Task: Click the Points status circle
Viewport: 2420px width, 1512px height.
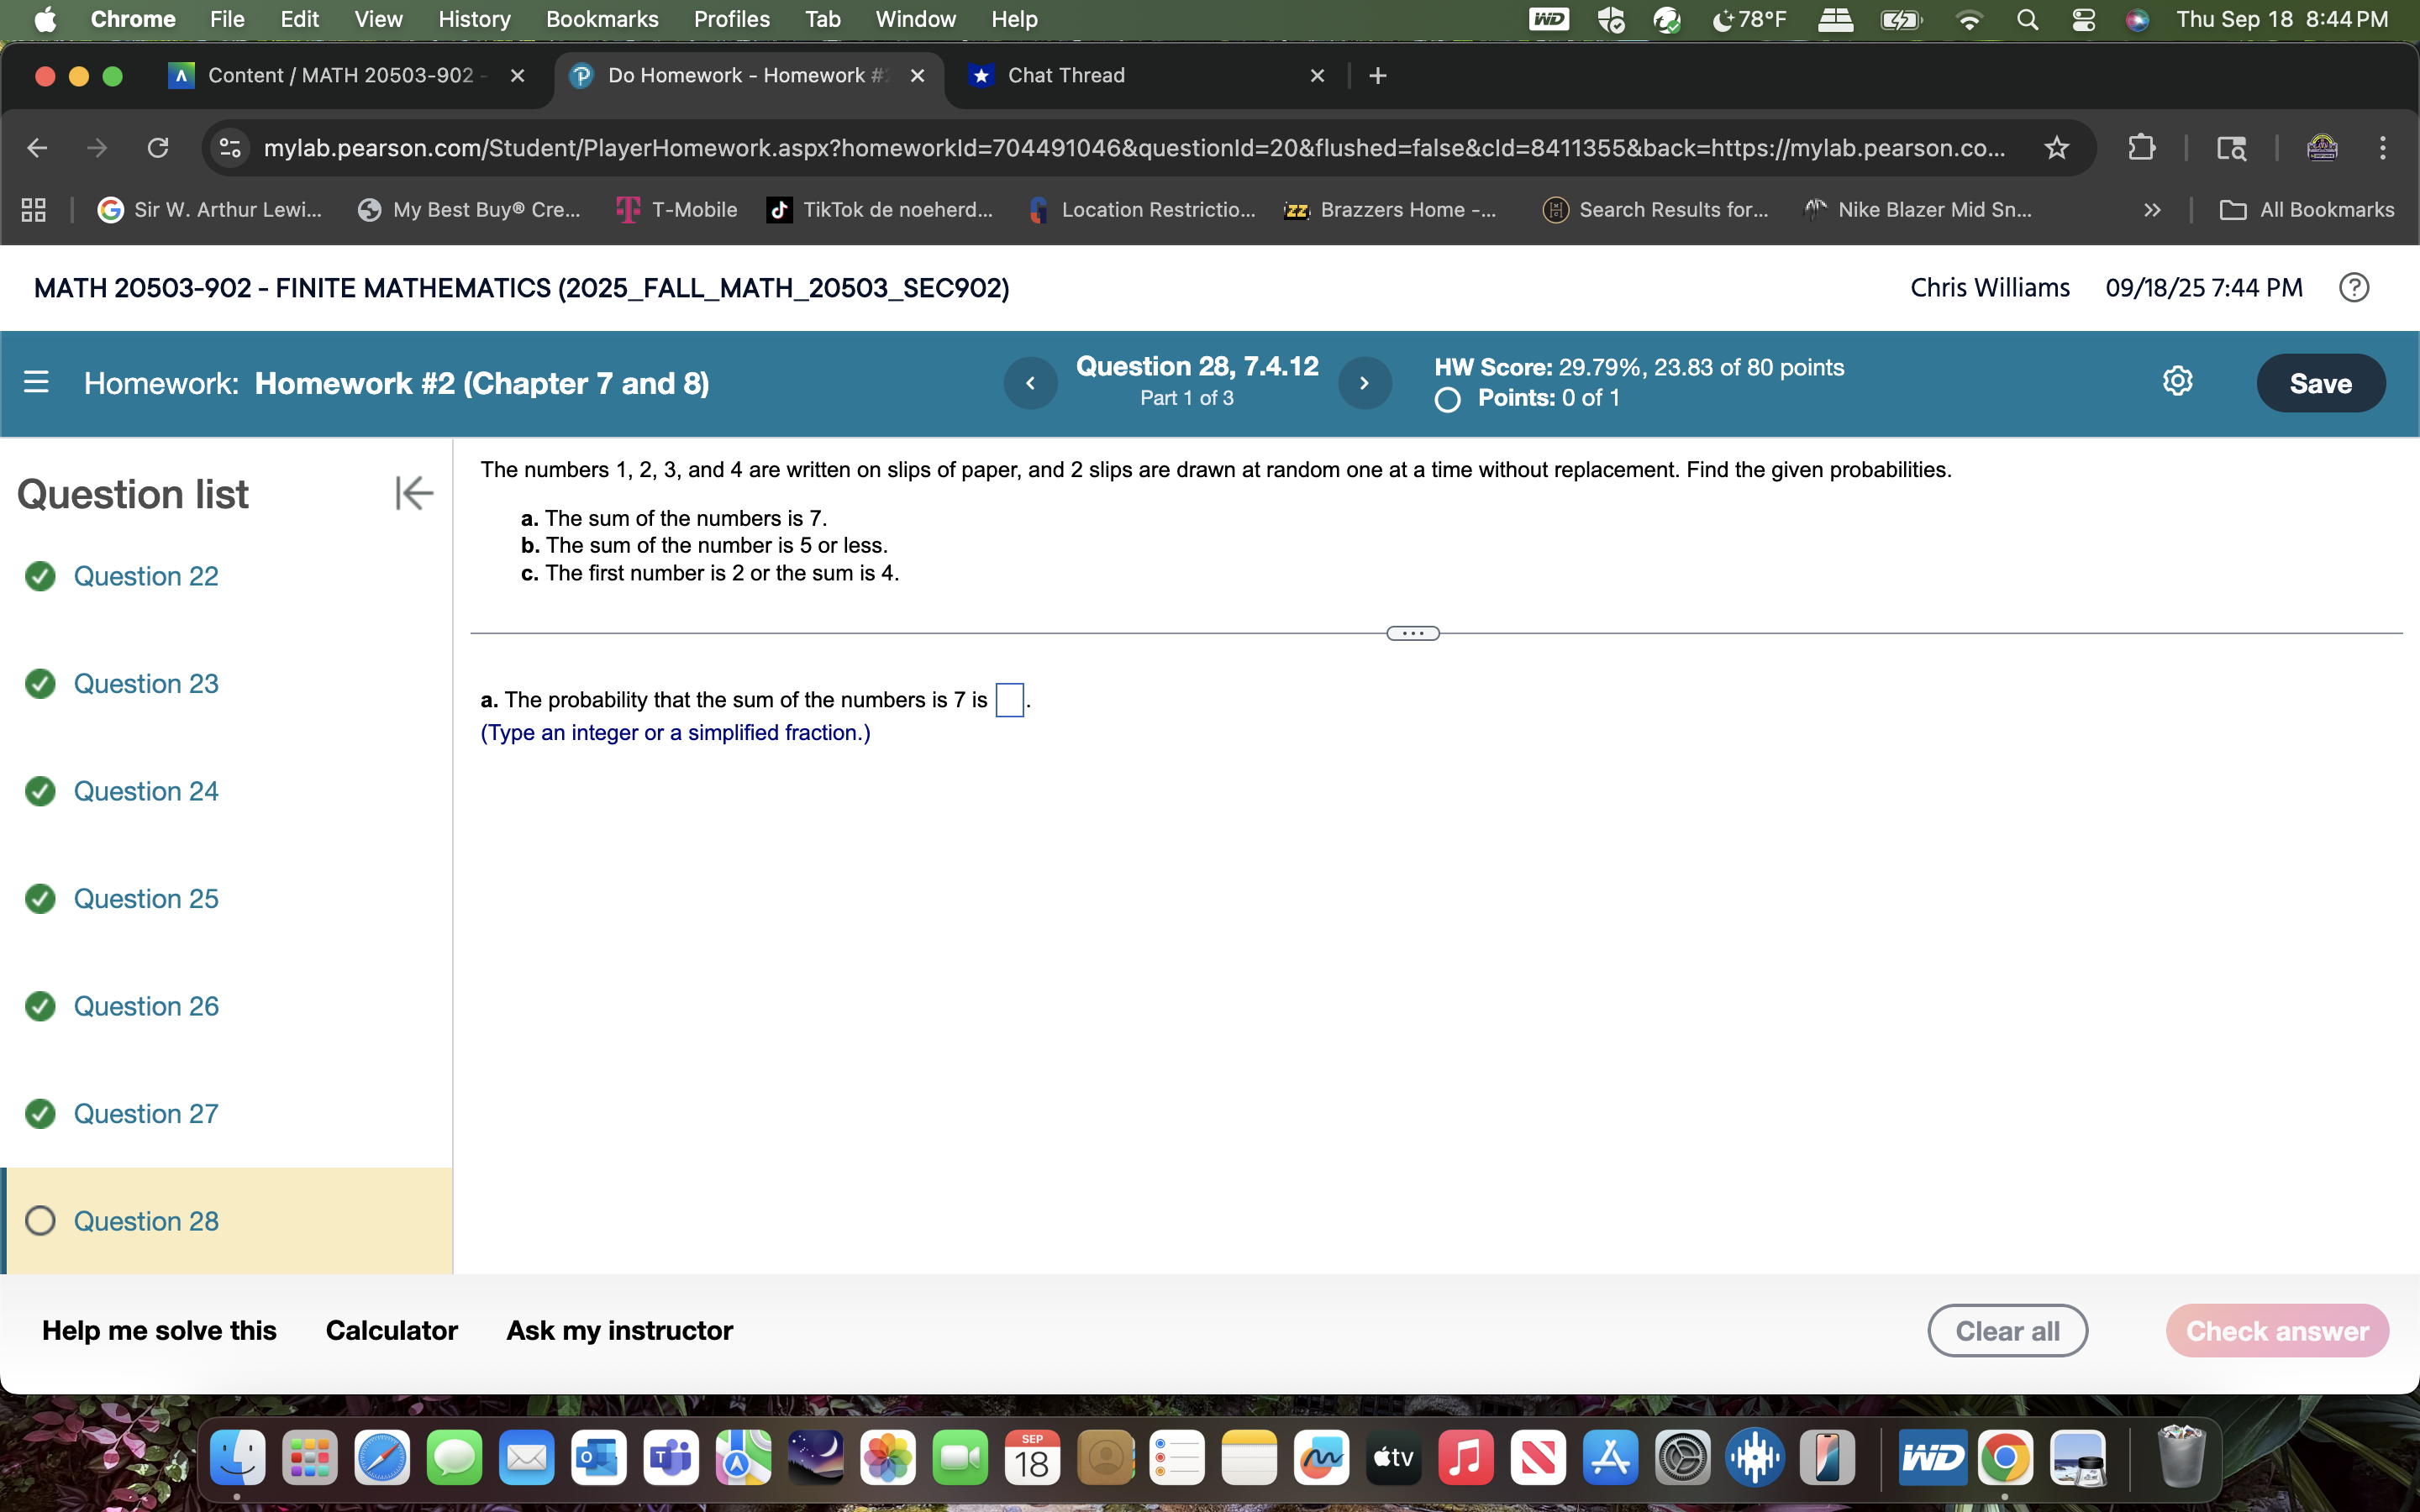Action: [x=1447, y=399]
